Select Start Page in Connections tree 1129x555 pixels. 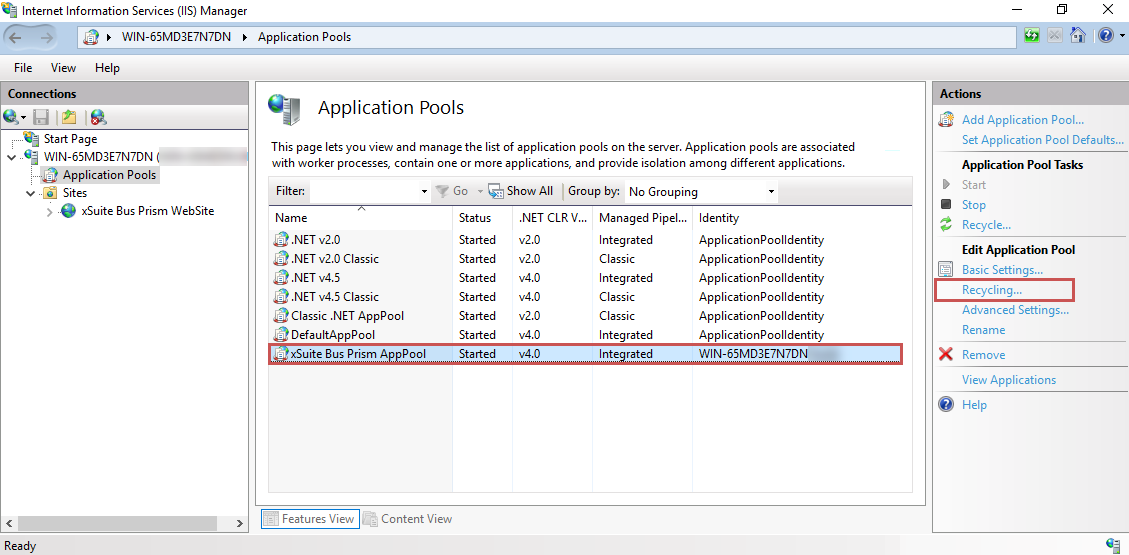click(x=70, y=139)
